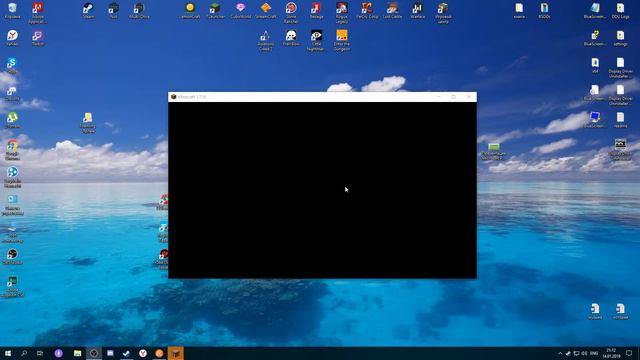
Task: Open the BSODs desktop item
Action: pyautogui.click(x=544, y=11)
